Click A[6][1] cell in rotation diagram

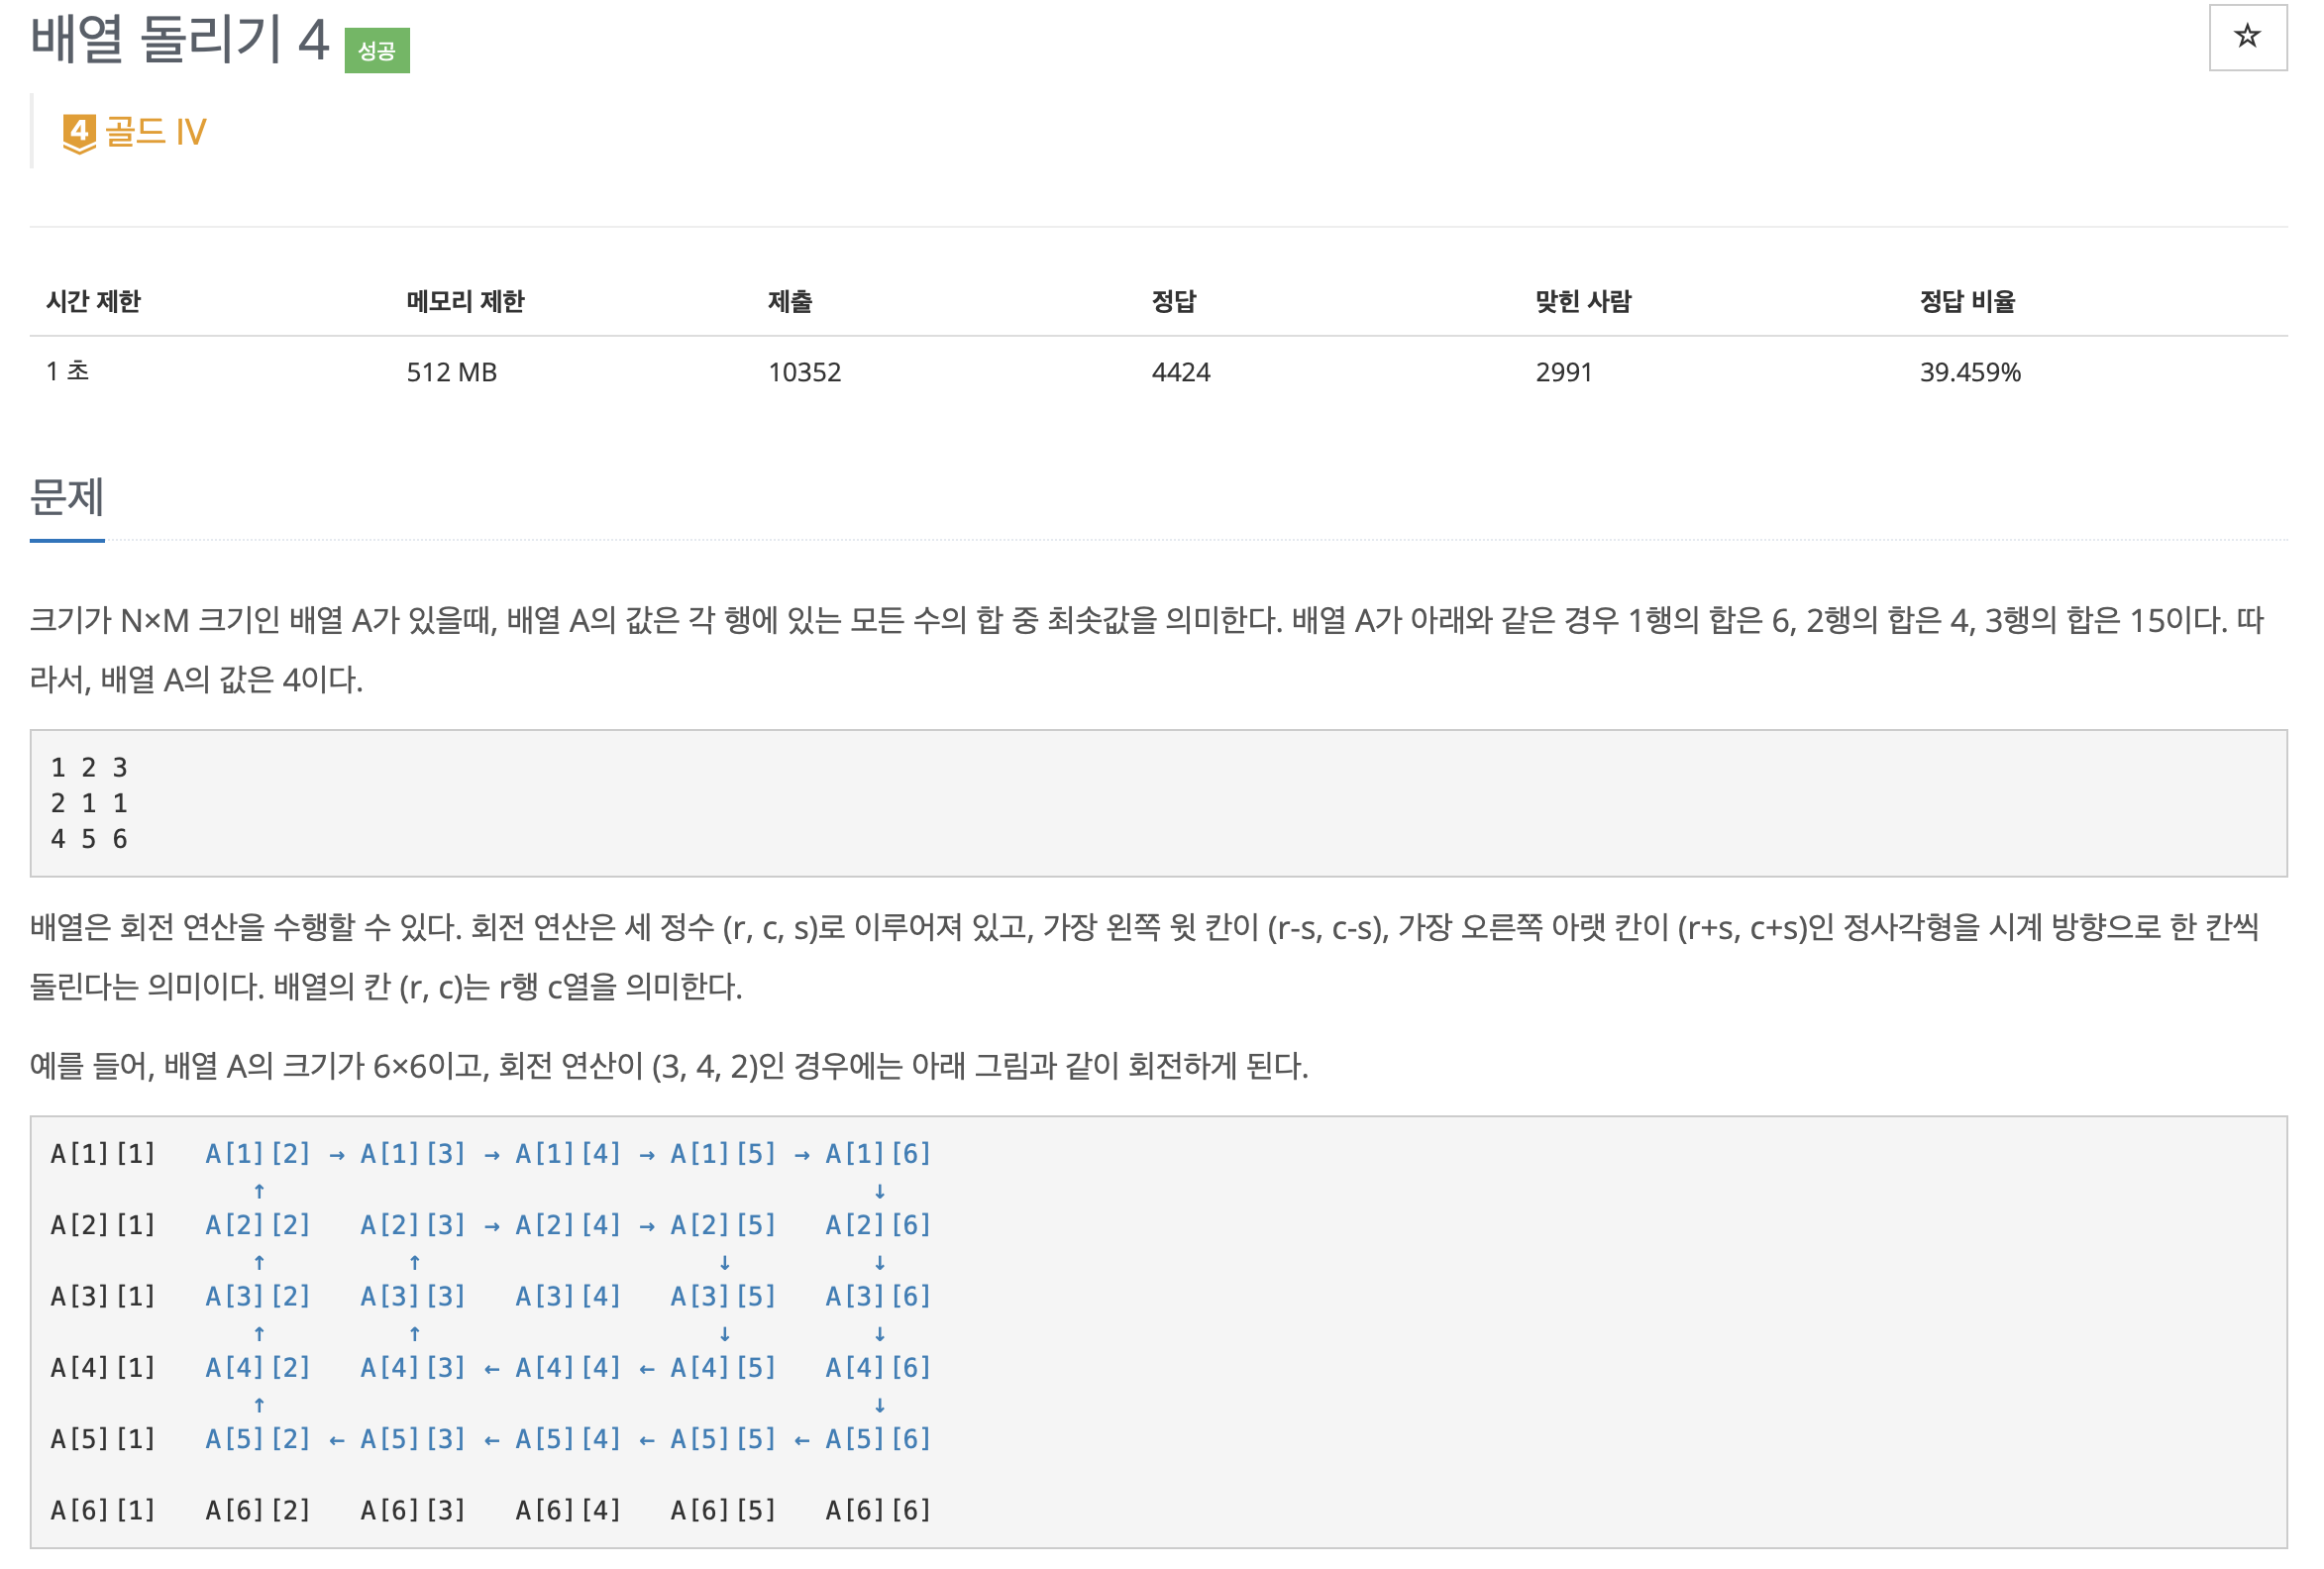102,1509
